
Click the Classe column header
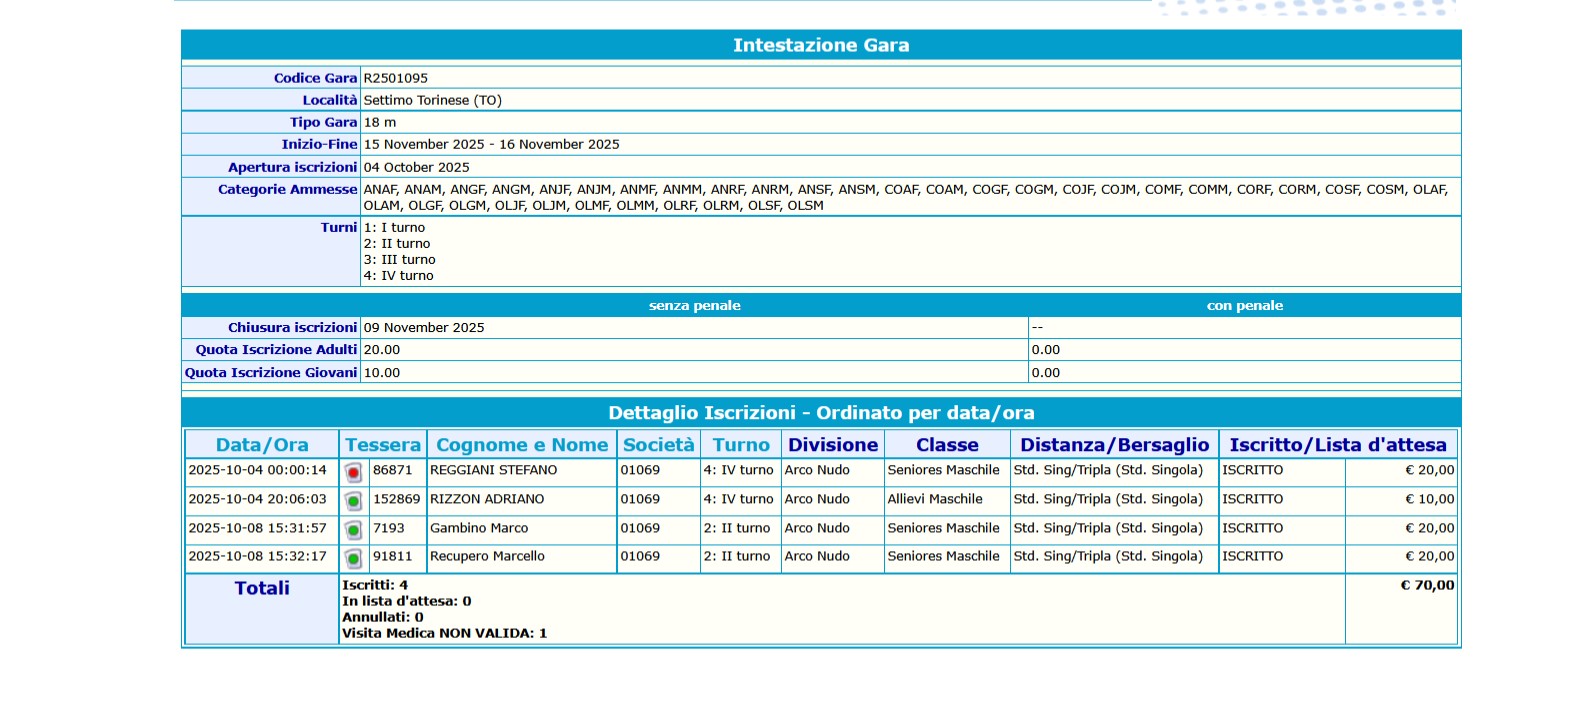coord(947,445)
